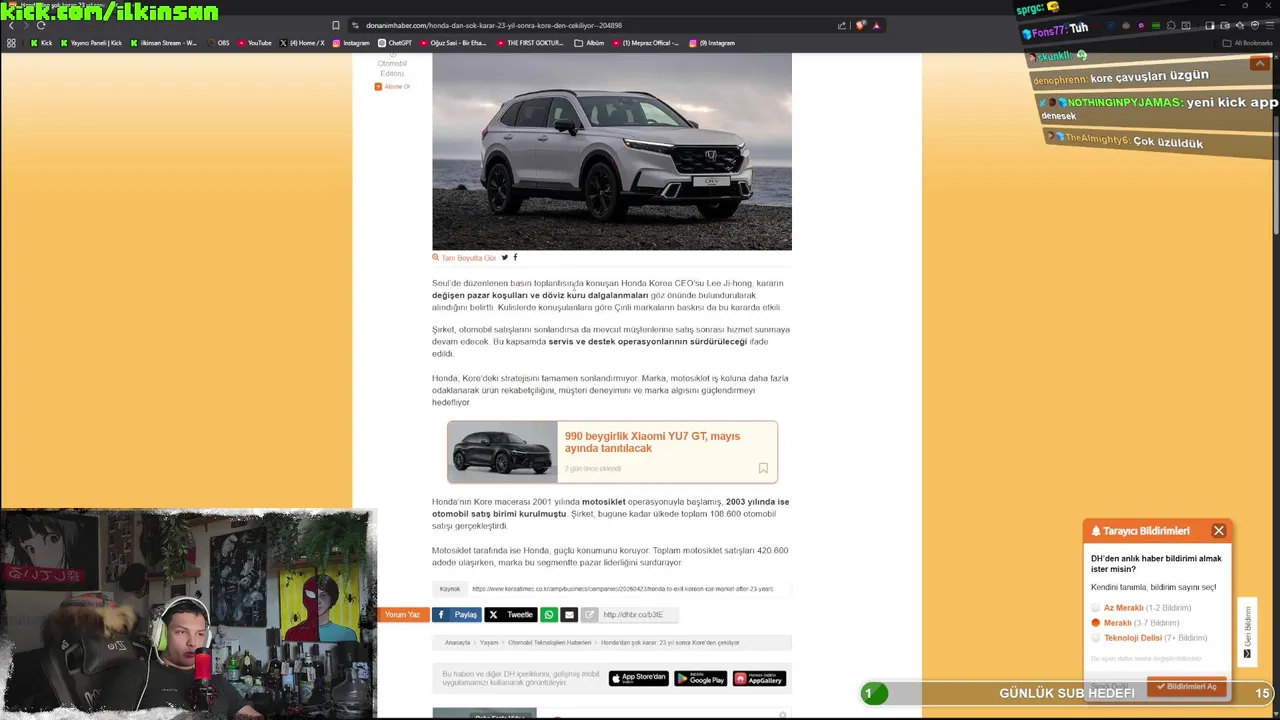Click the WhatsApp share icon
Viewport: 1280px width, 720px height.
(x=549, y=615)
